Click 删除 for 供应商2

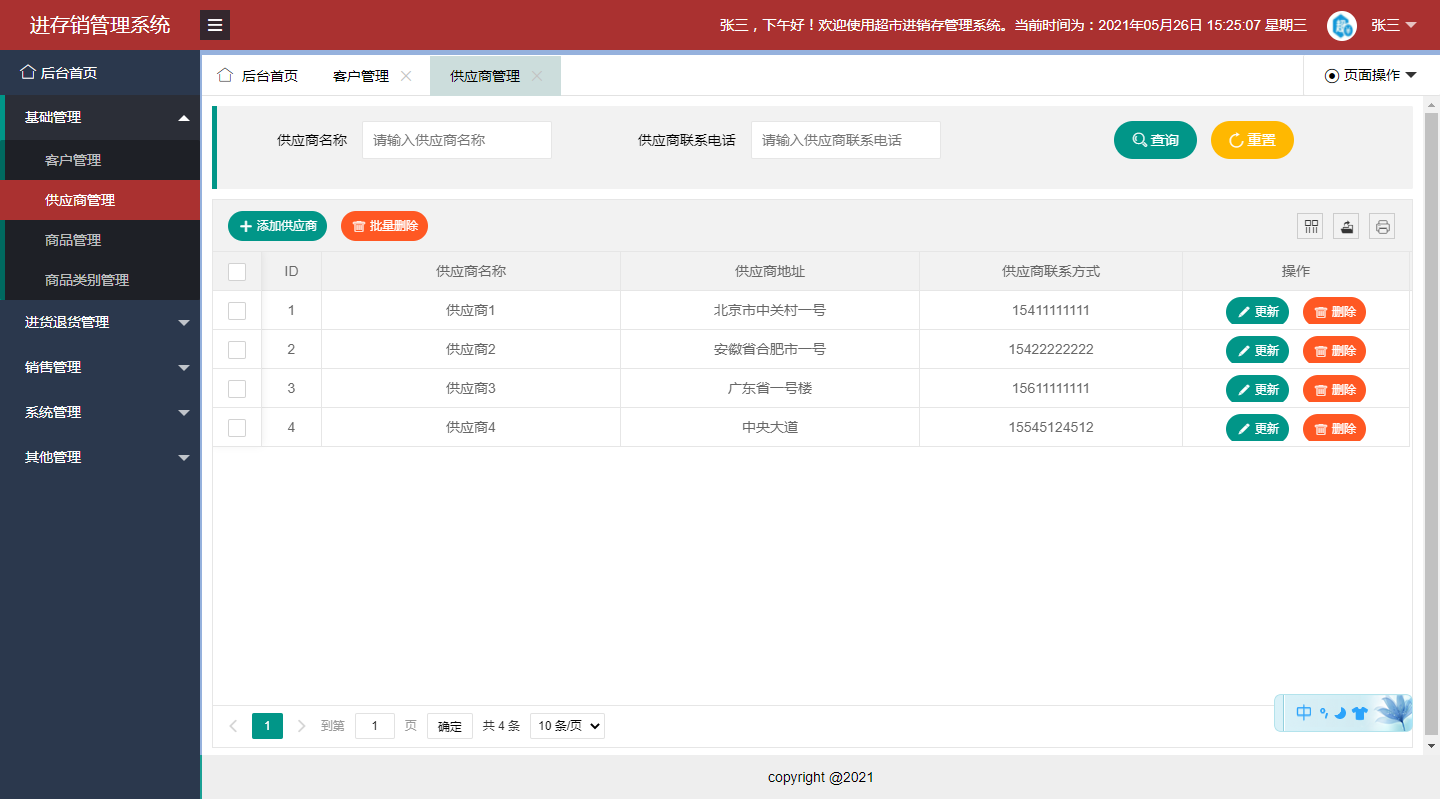coord(1334,350)
